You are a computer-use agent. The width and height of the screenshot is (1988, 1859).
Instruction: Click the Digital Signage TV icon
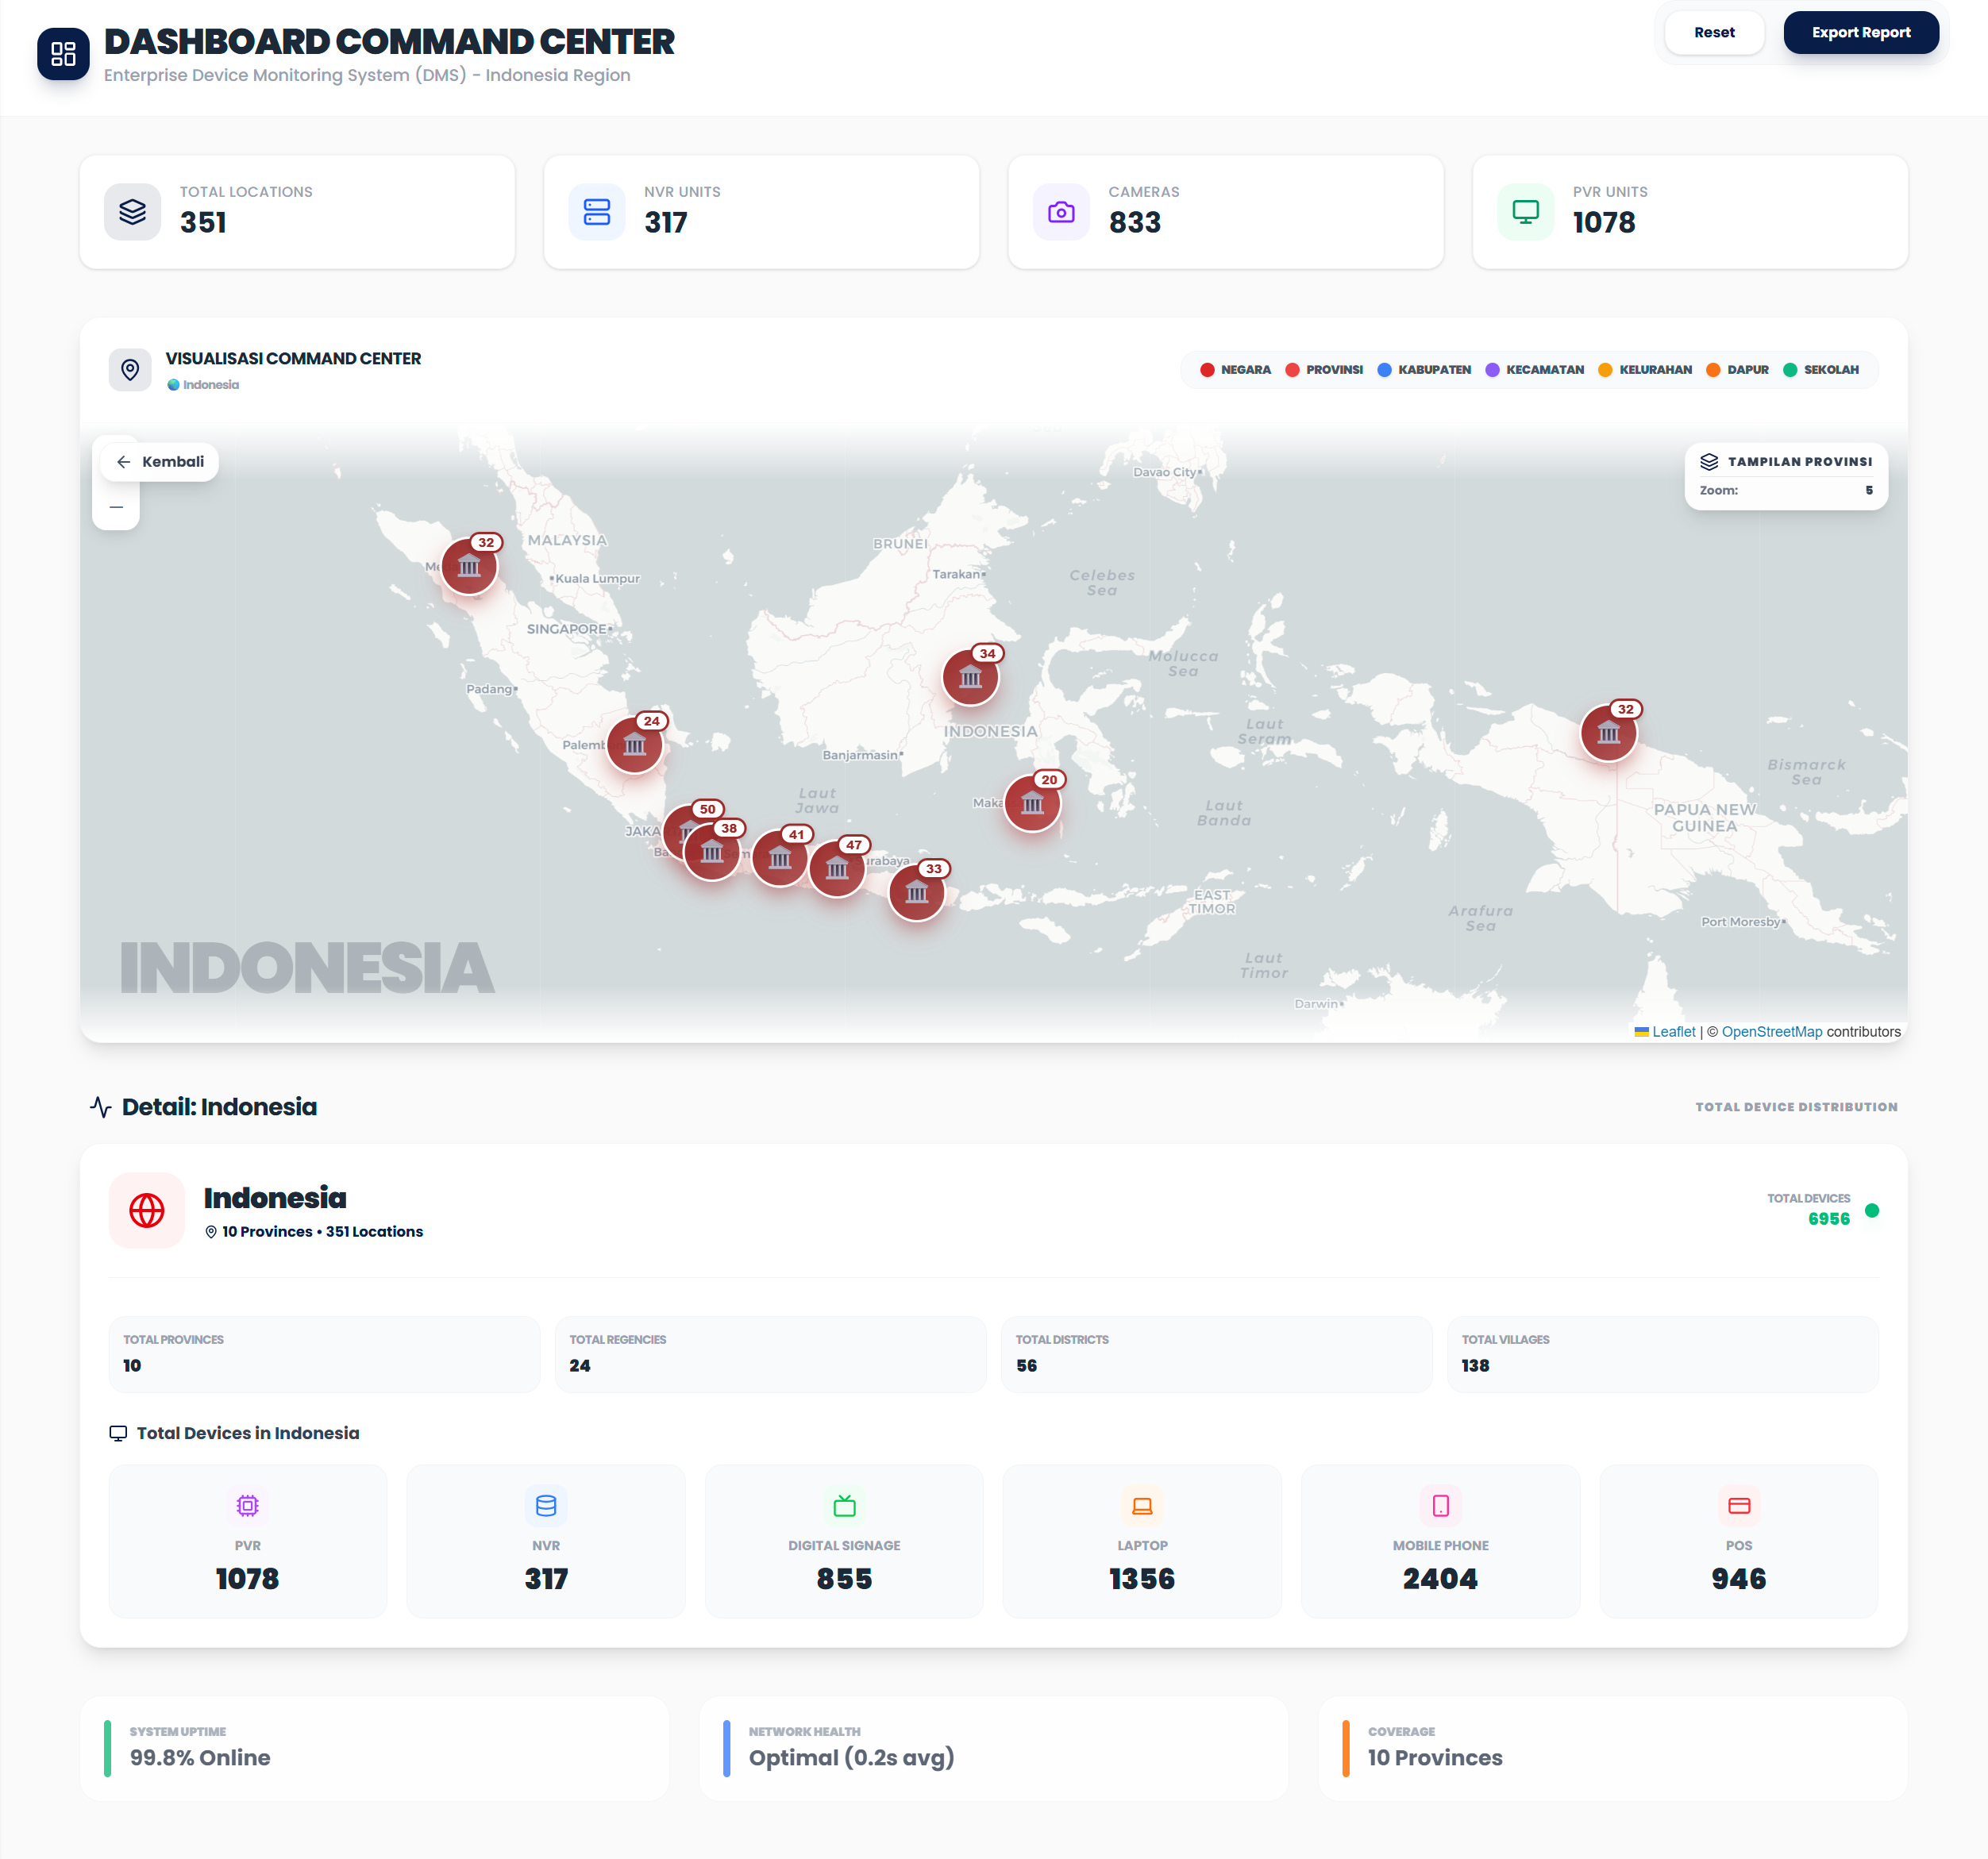[844, 1505]
